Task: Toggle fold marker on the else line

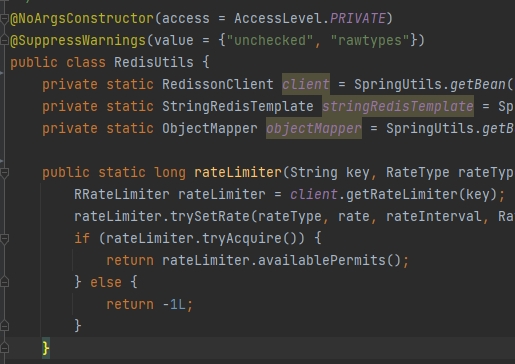Action: pyautogui.click(x=4, y=283)
